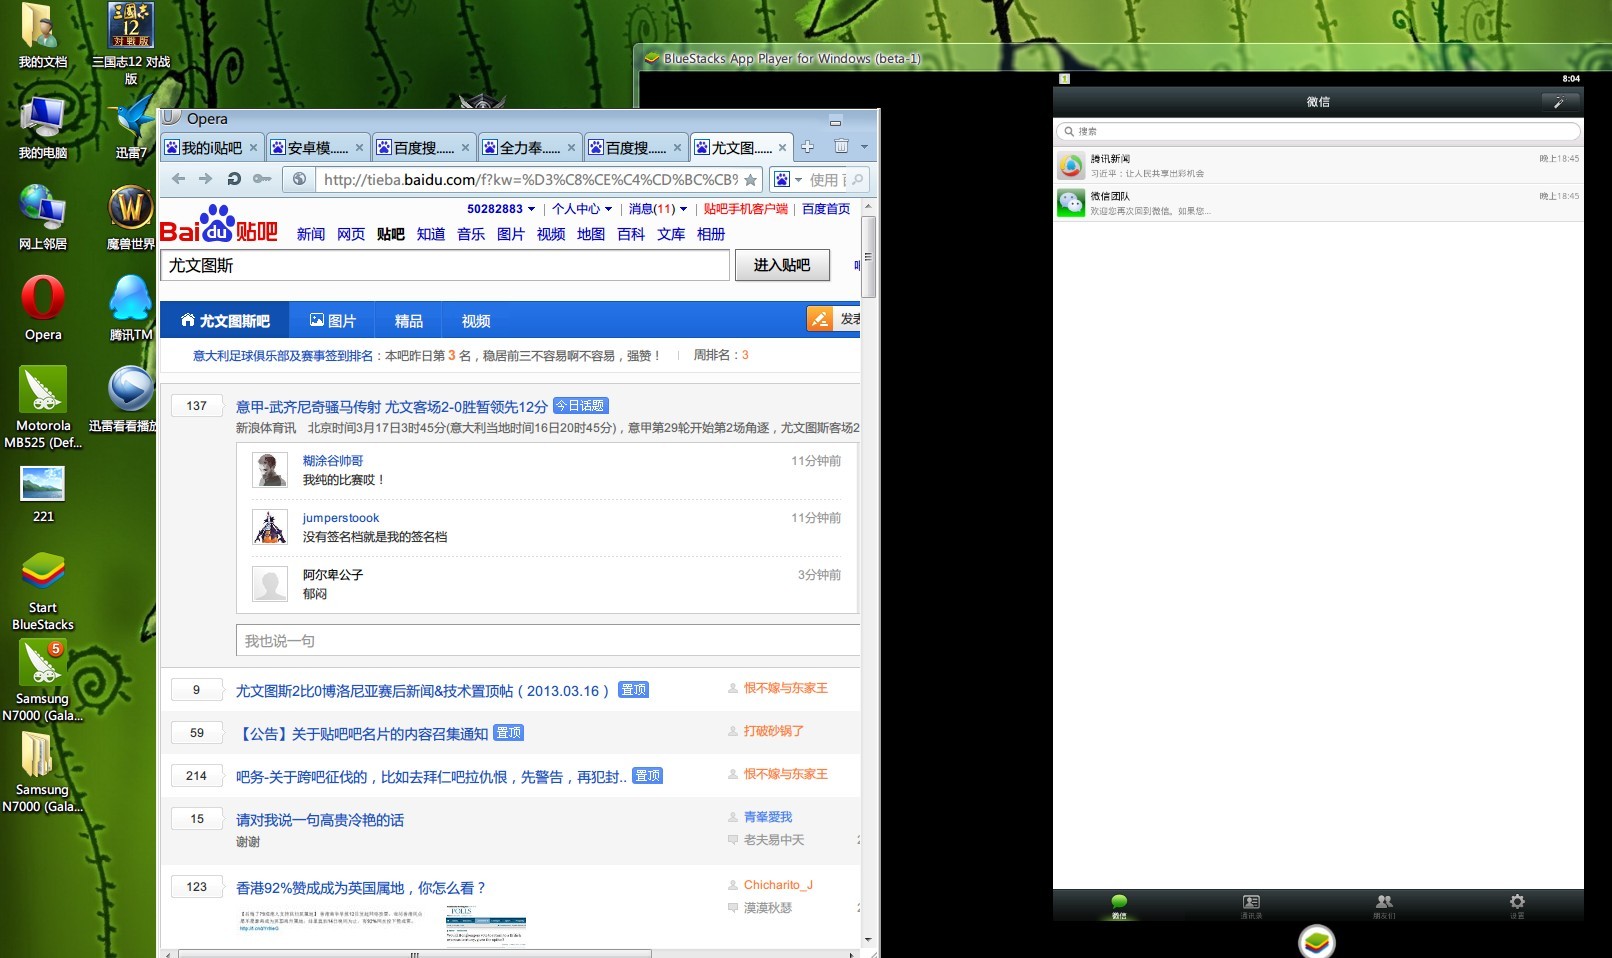Open the 贴吧手机客户端 link
This screenshot has height=958, width=1612.
pos(745,209)
